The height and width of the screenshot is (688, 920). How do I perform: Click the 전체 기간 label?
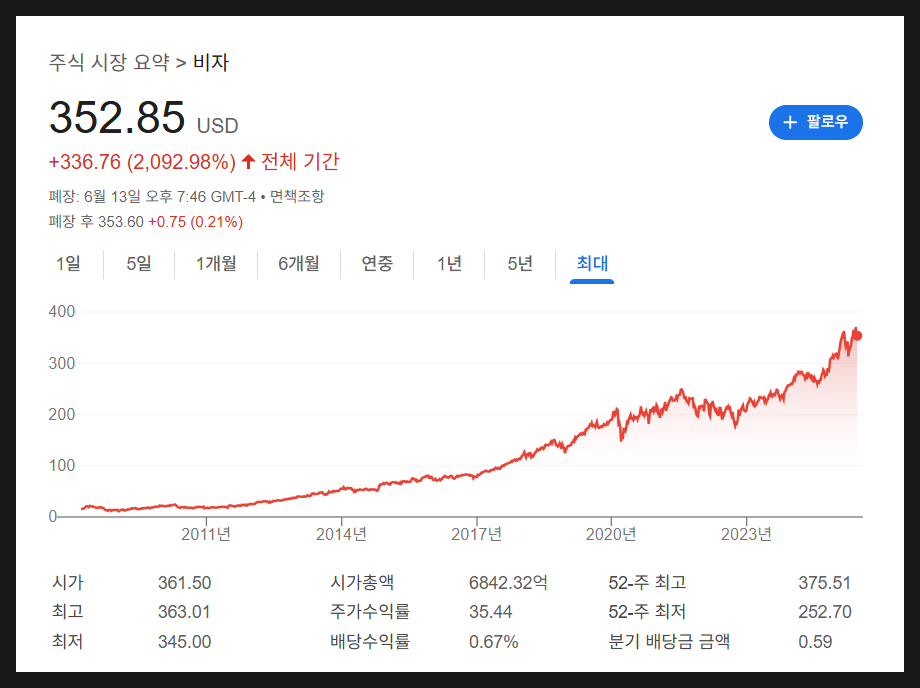click(300, 161)
